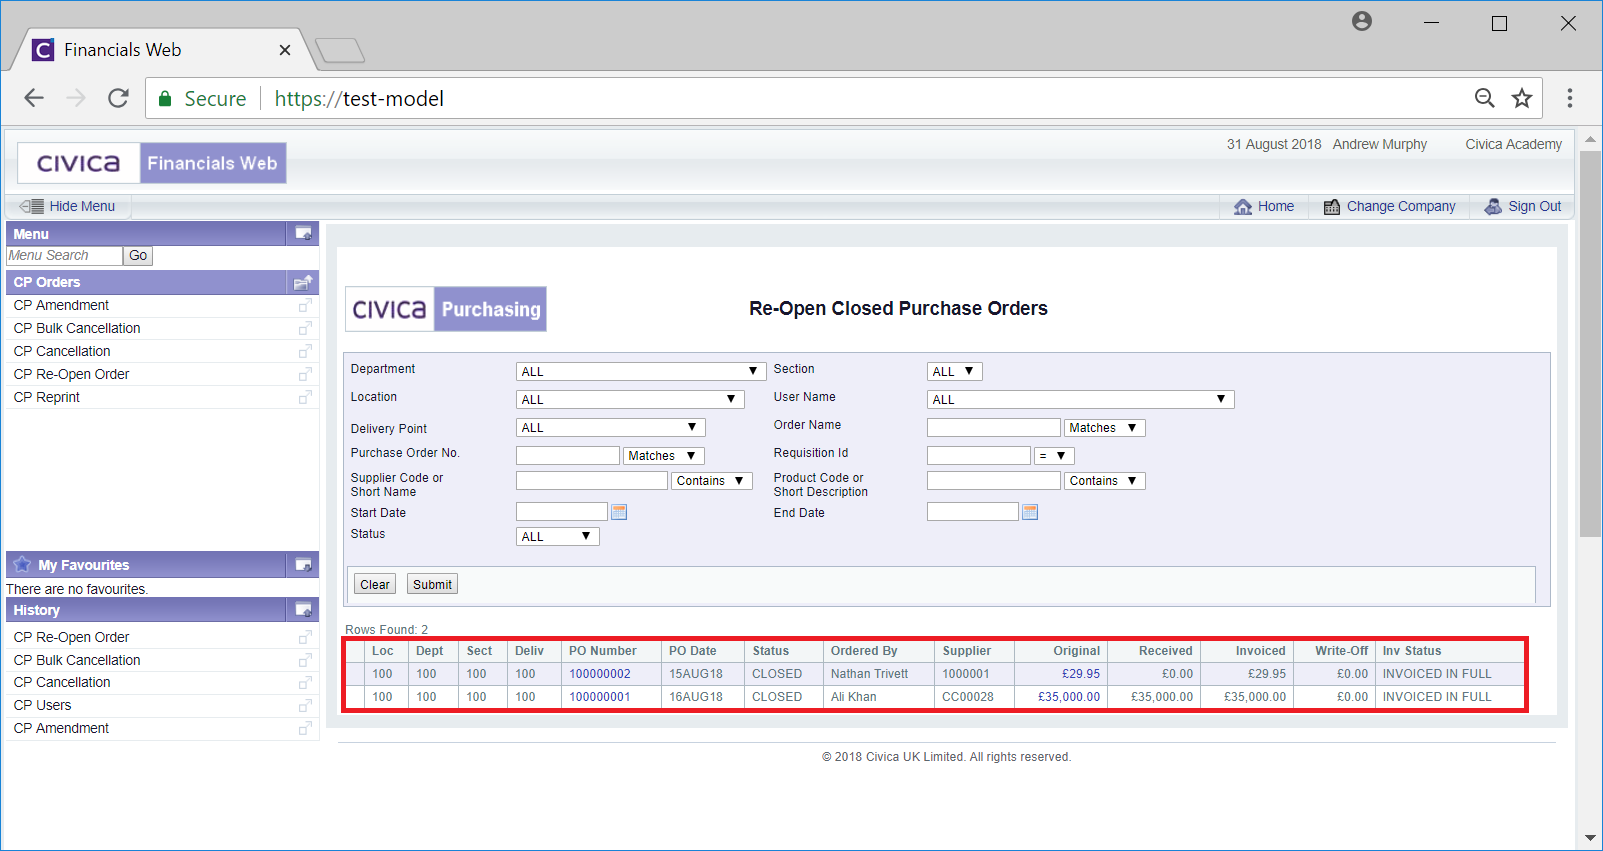Click into the Menu Search field
This screenshot has height=851, width=1603.
tap(64, 255)
